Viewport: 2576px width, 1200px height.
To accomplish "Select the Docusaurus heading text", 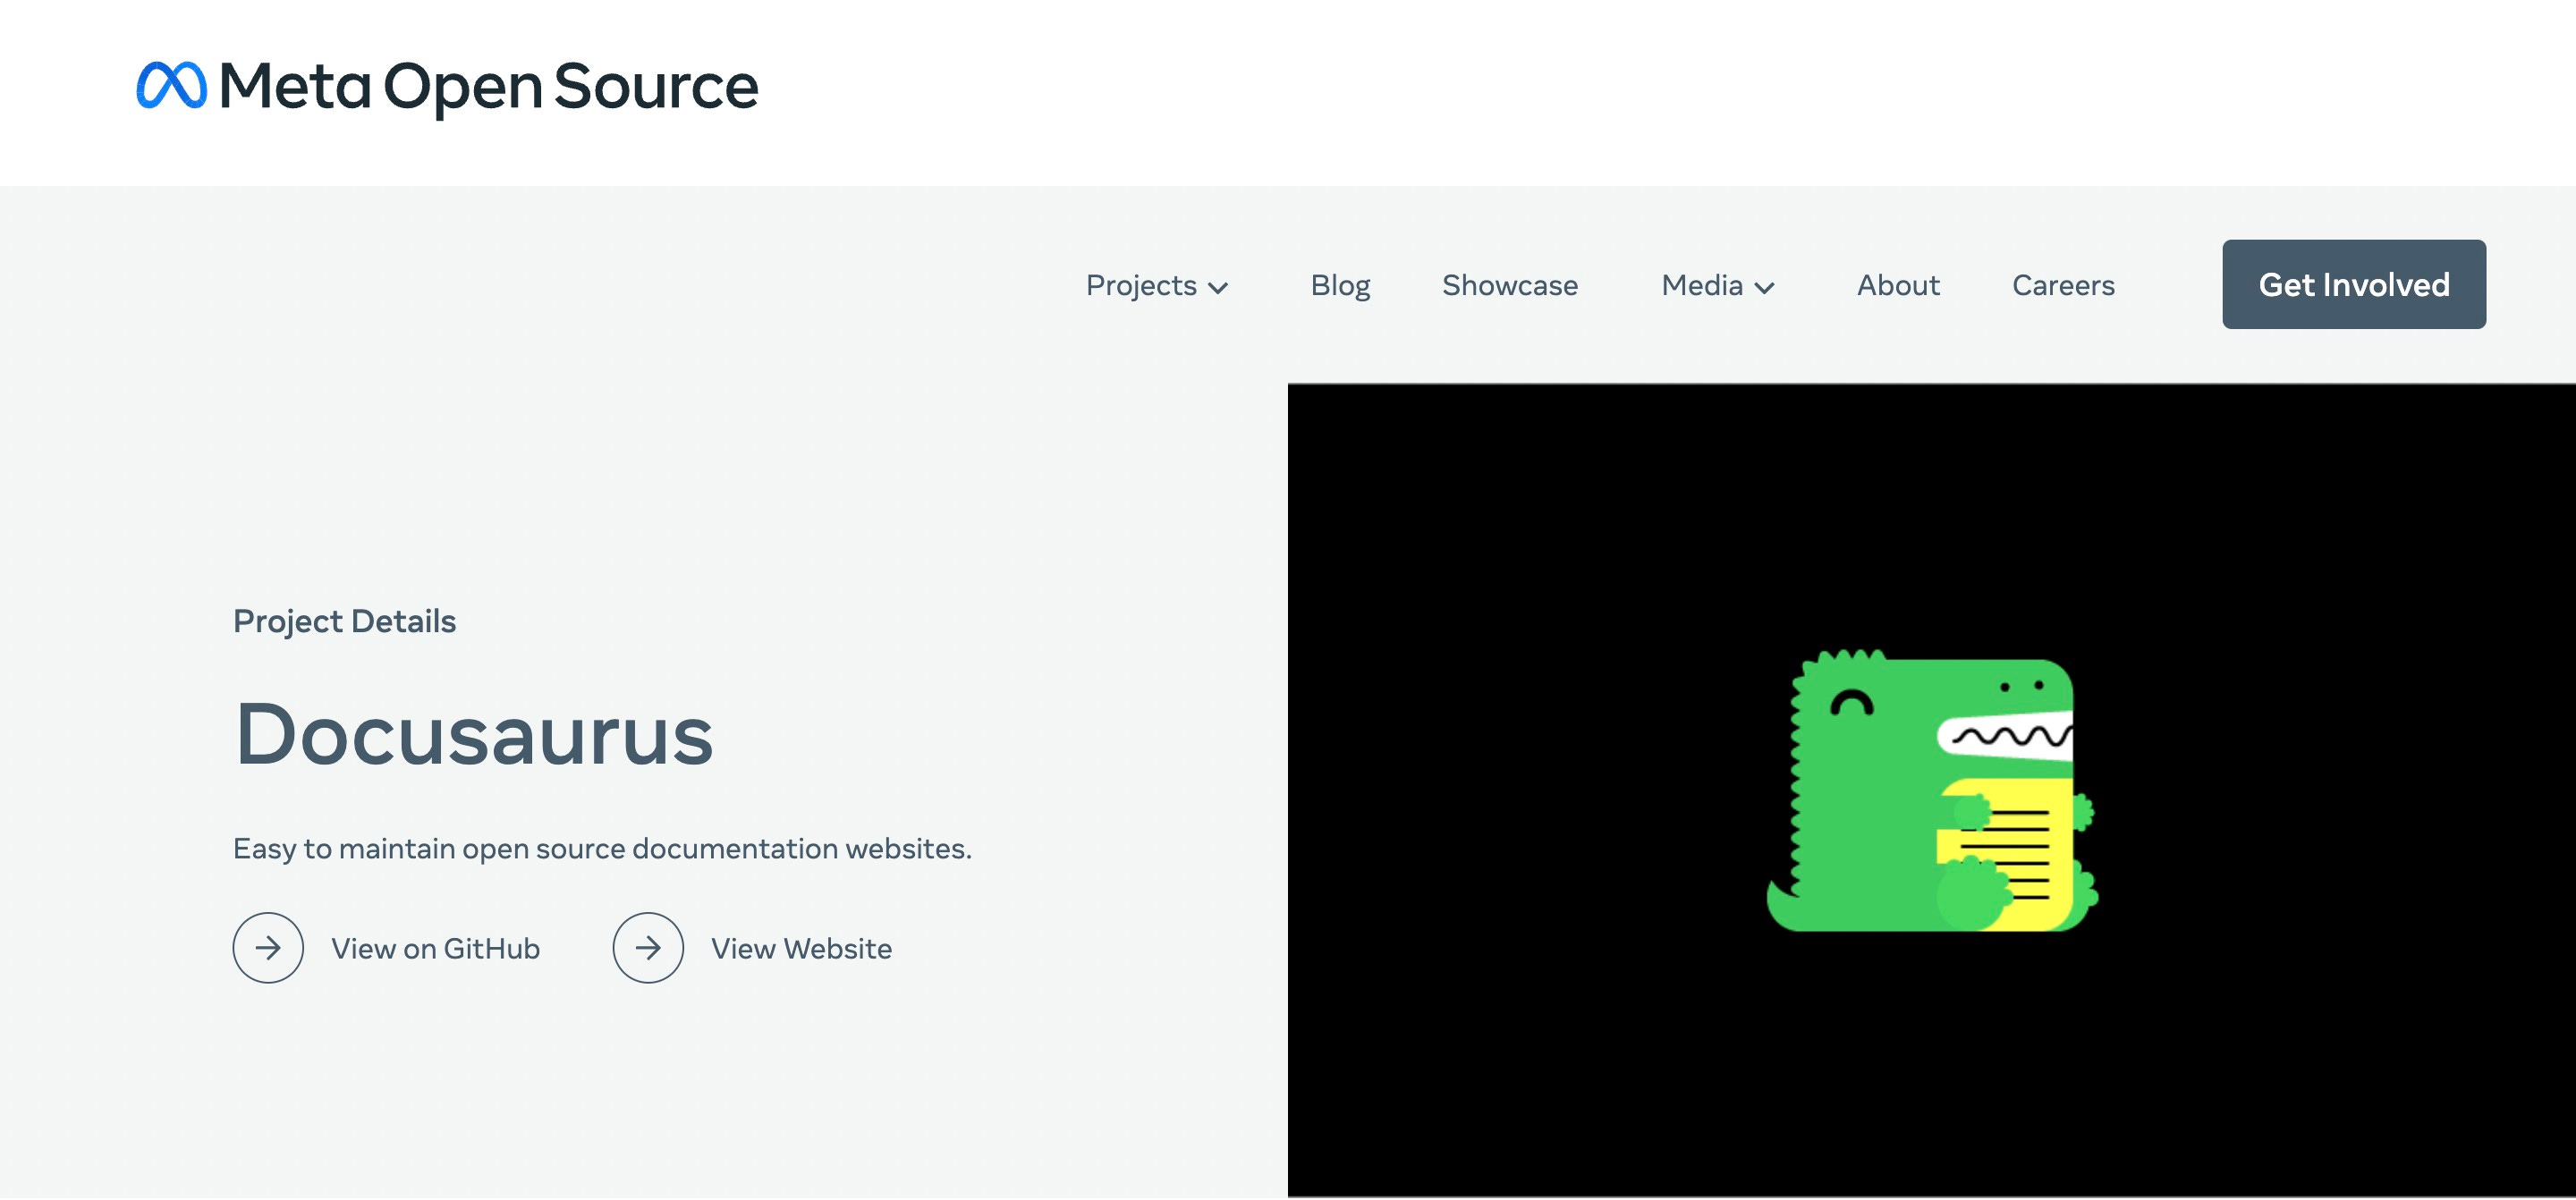I will (474, 735).
